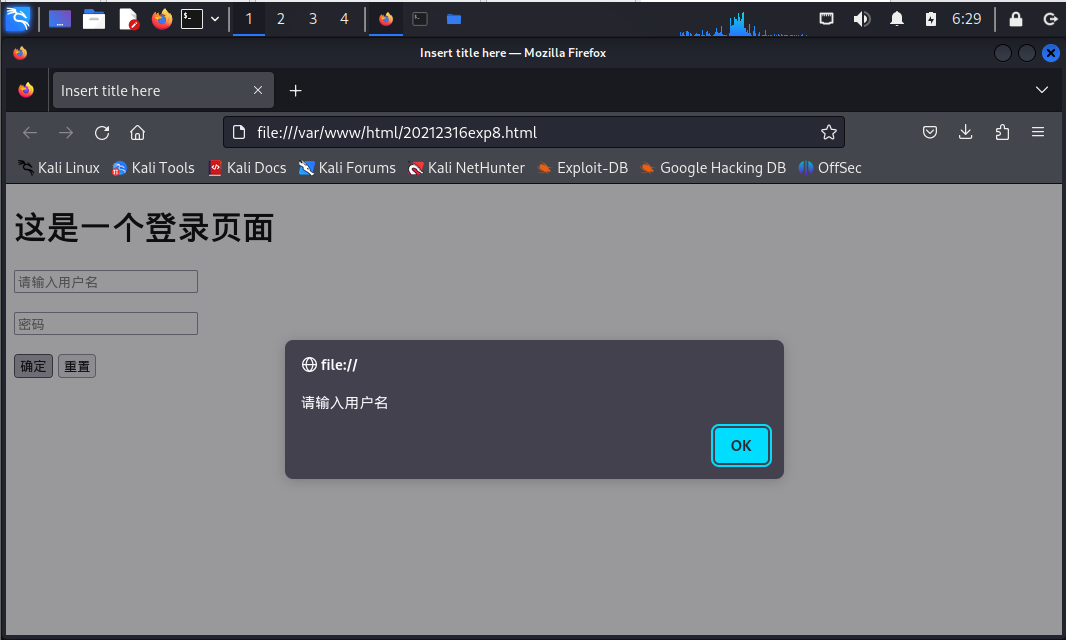Close the Firefox window
Viewport: 1066px width, 640px height.
[1050, 52]
